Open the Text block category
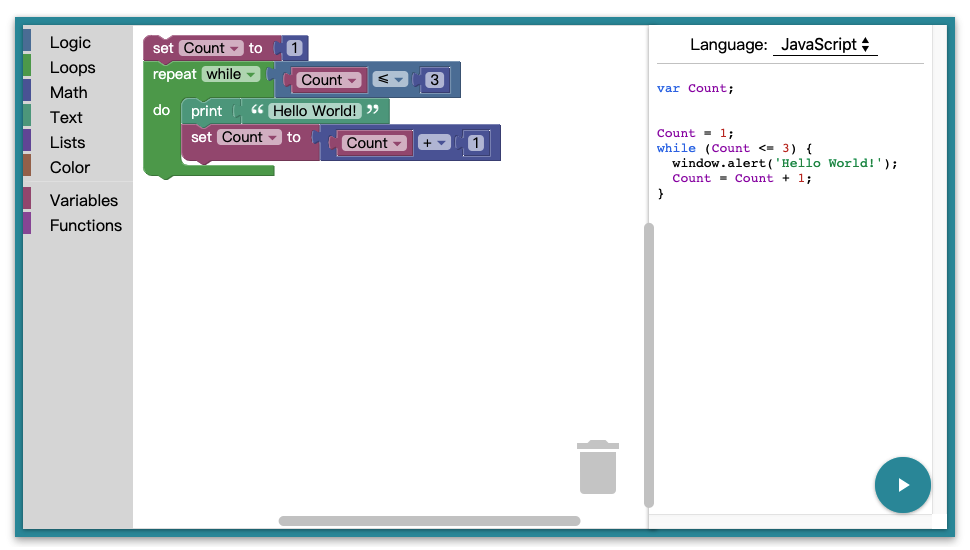This screenshot has height=550, width=970. 66,118
